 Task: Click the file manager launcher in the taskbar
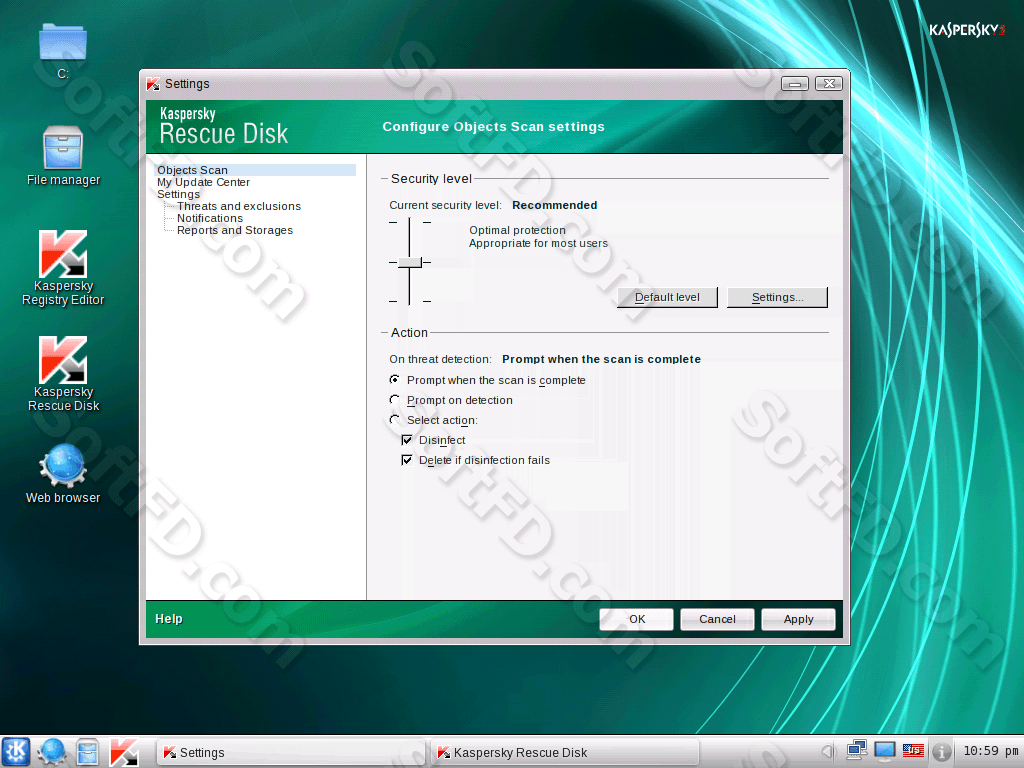coord(88,752)
